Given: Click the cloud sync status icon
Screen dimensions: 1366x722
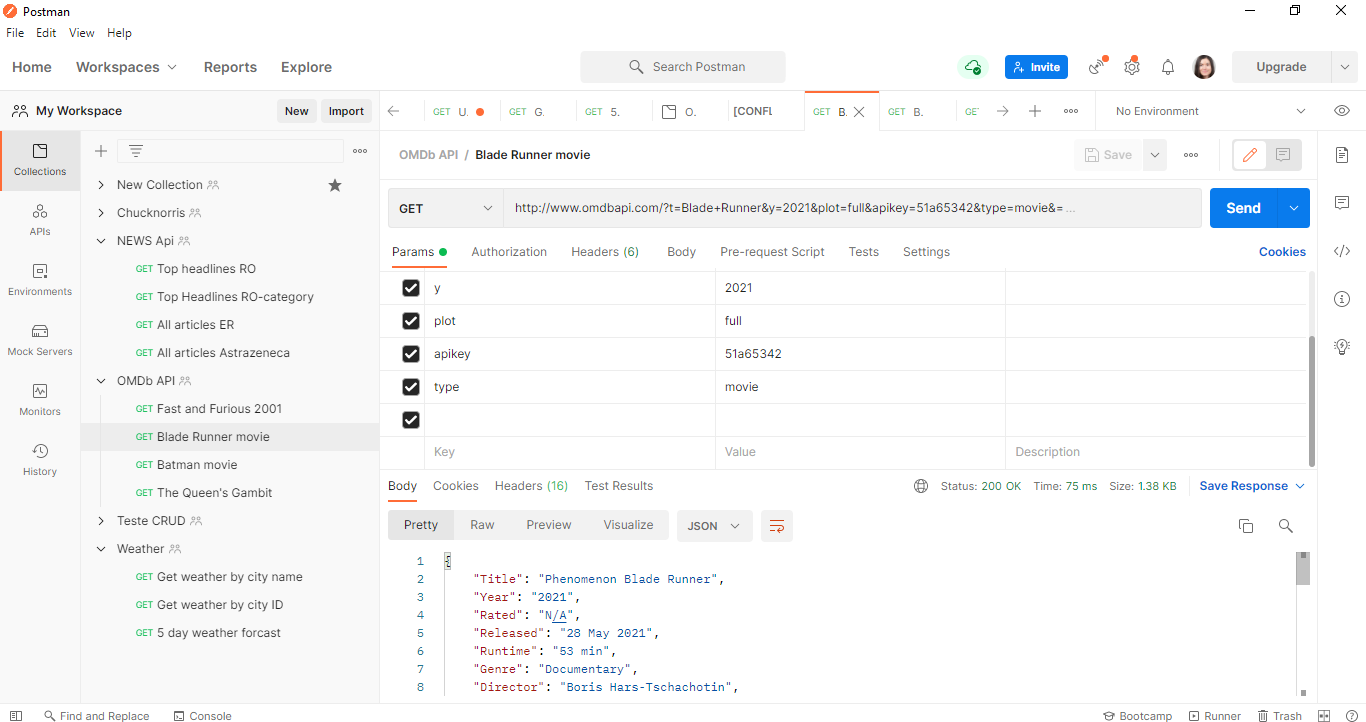Looking at the screenshot, I should [972, 67].
